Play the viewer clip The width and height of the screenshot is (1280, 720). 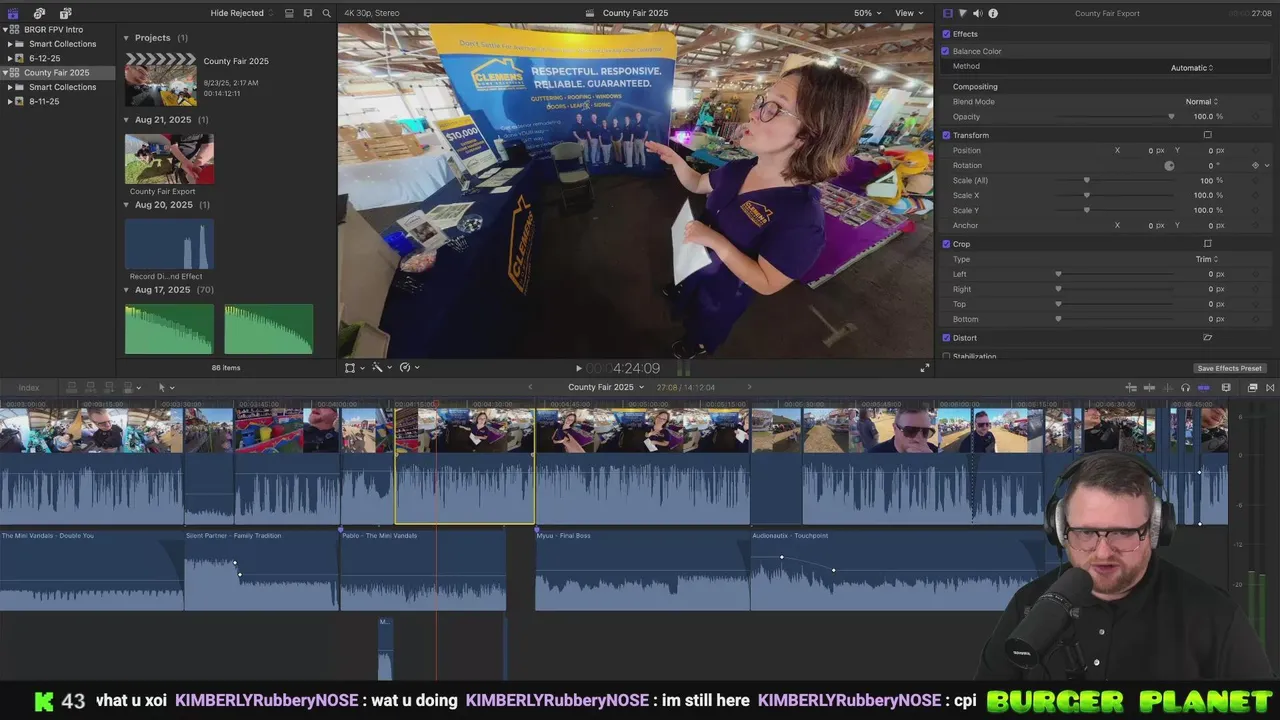(x=578, y=368)
